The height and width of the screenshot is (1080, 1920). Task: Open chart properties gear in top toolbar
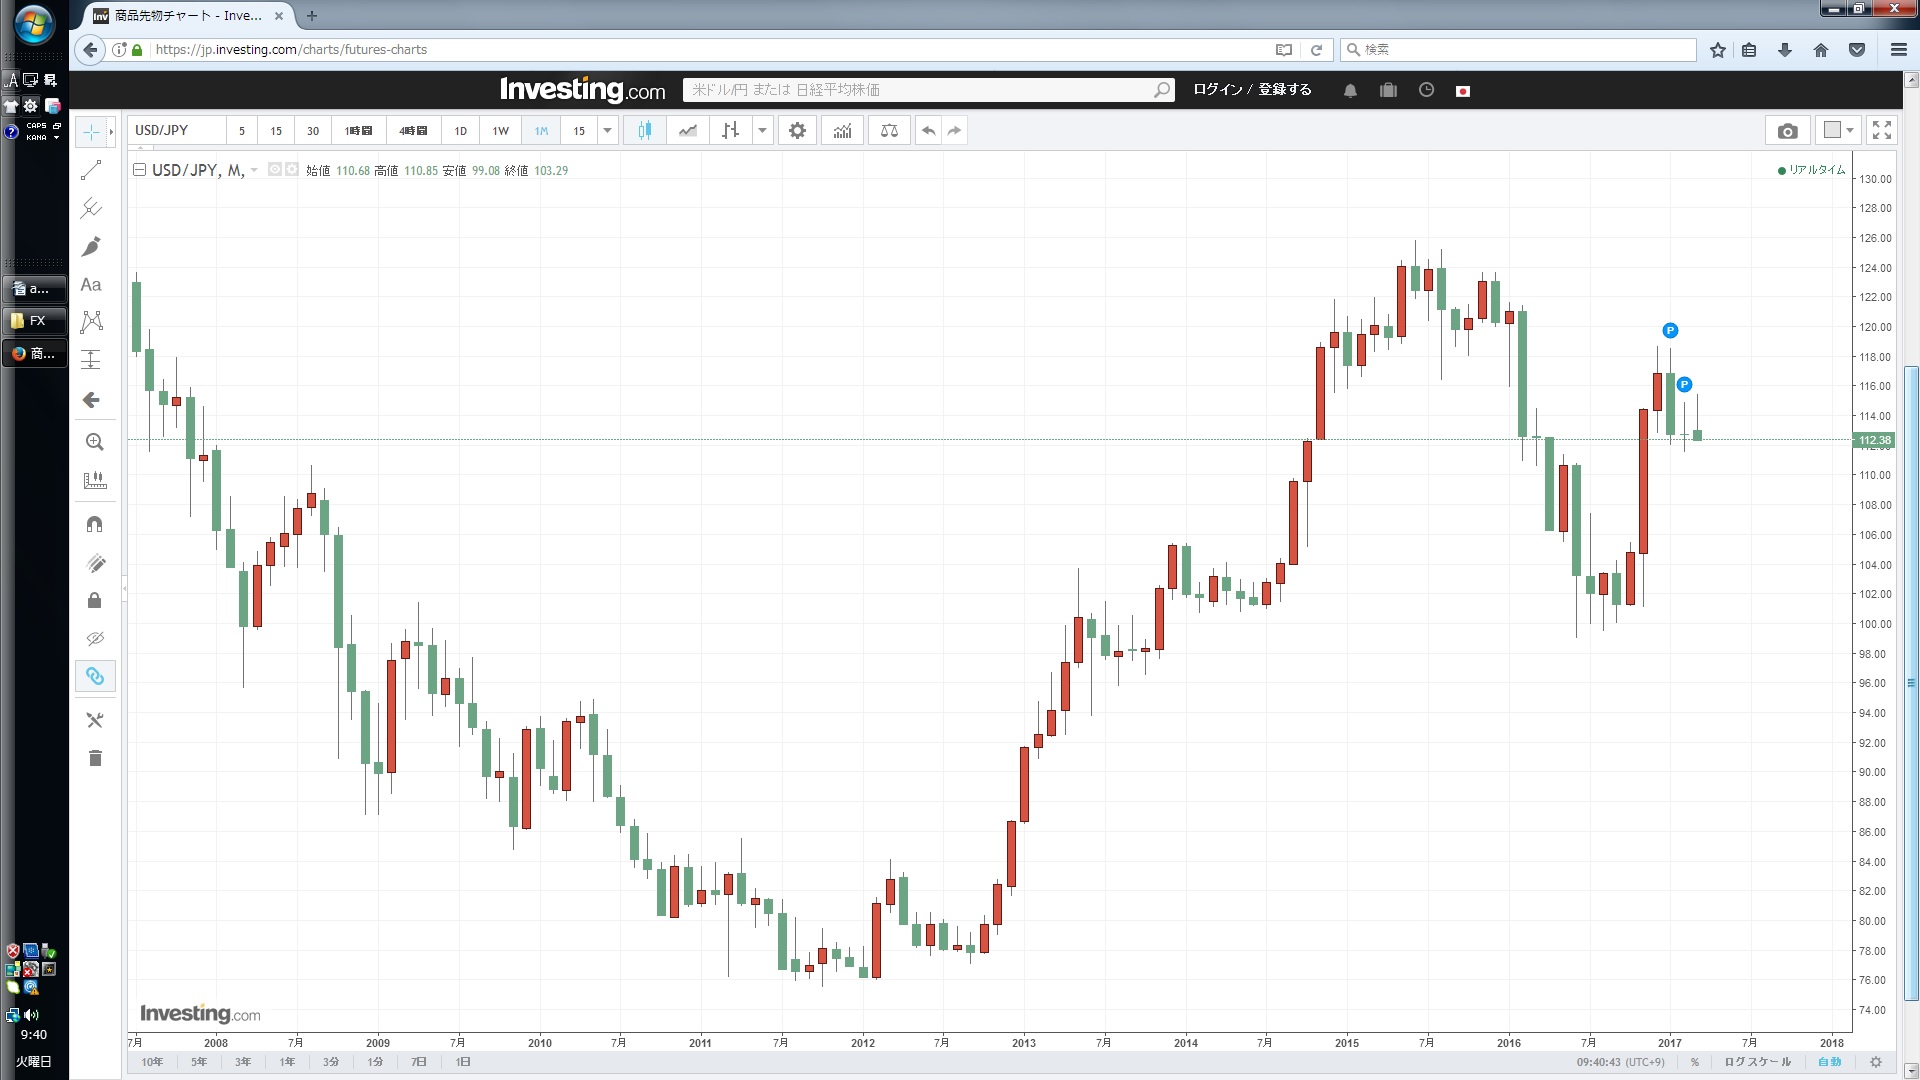(x=797, y=131)
